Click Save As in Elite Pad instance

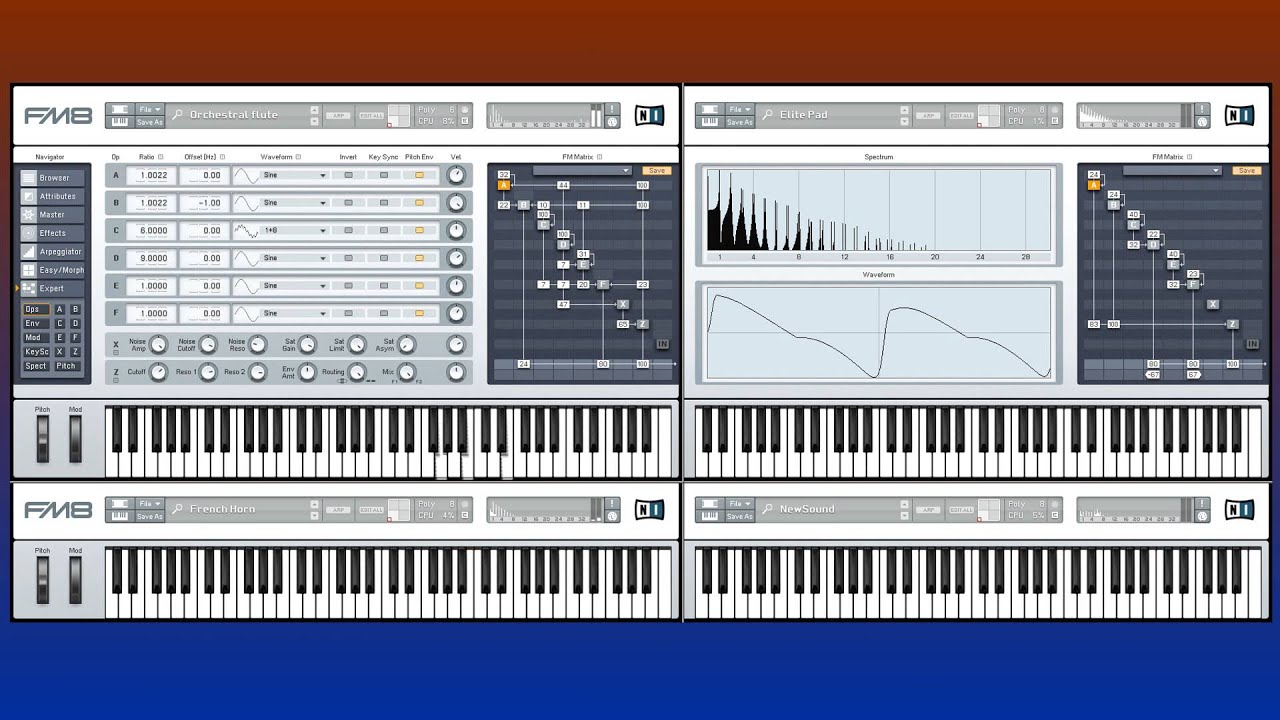point(740,123)
